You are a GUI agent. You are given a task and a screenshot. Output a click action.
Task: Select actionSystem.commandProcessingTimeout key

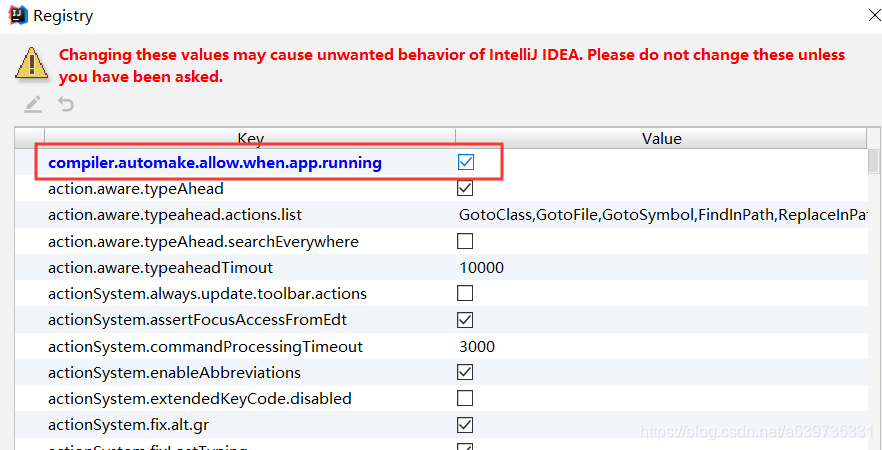pos(206,346)
